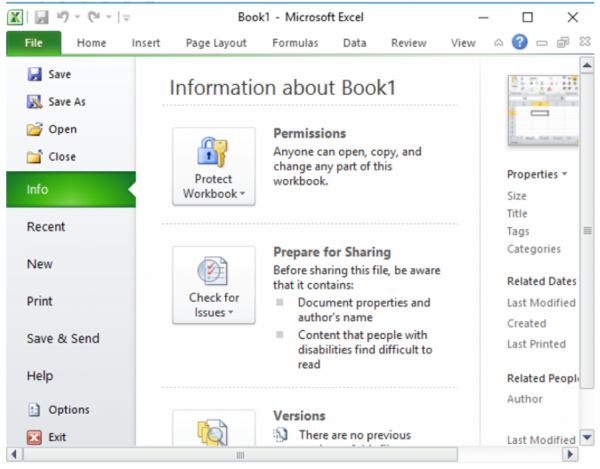The height and width of the screenshot is (469, 600).
Task: Click the workbook Close Window icon in the ribbon
Action: pyautogui.click(x=585, y=42)
